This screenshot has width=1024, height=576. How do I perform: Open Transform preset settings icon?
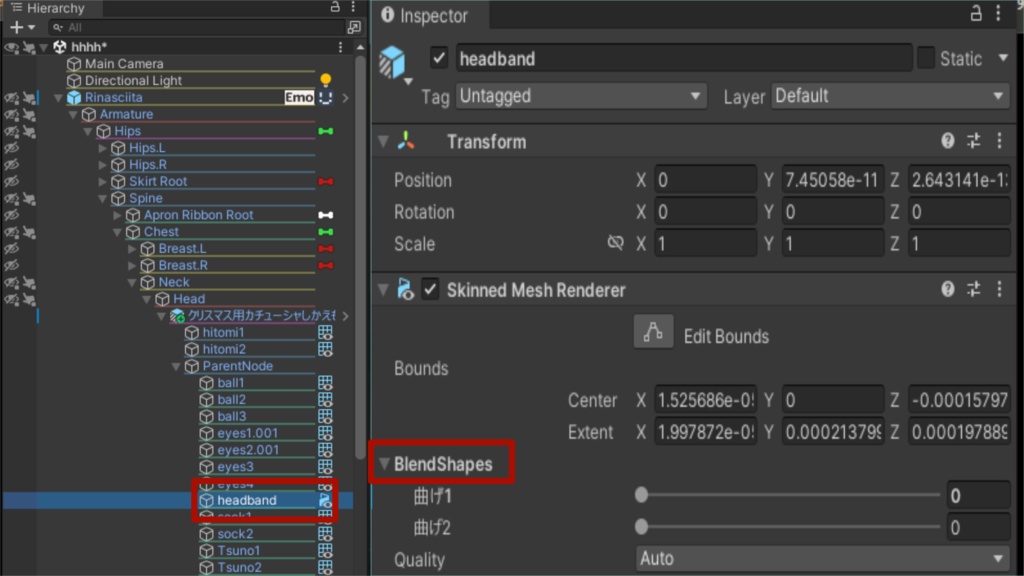point(974,141)
